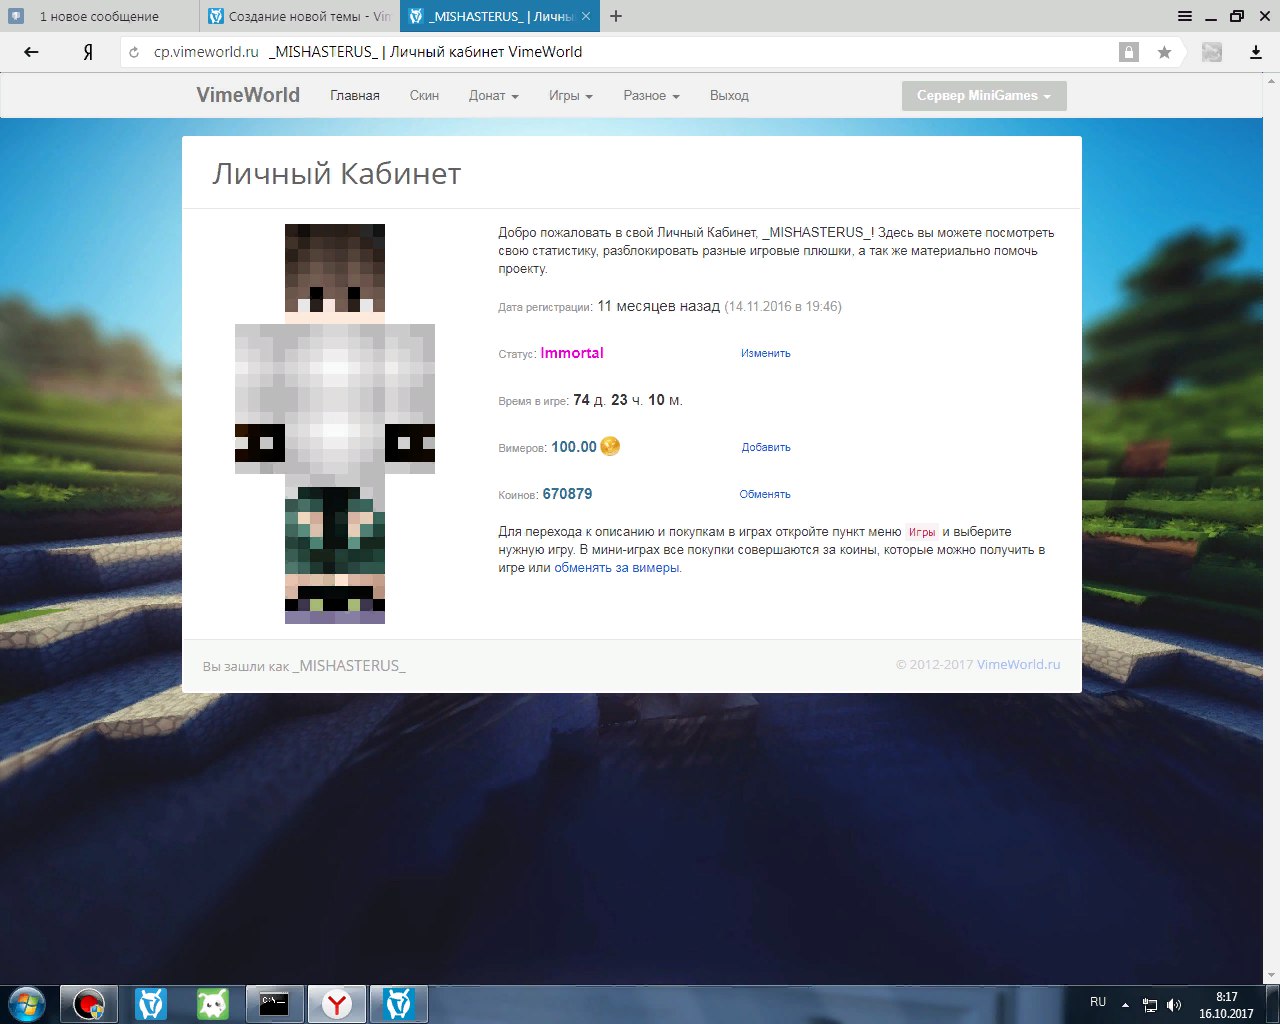
Task: Click the volume speaker tray icon
Action: (1174, 1005)
